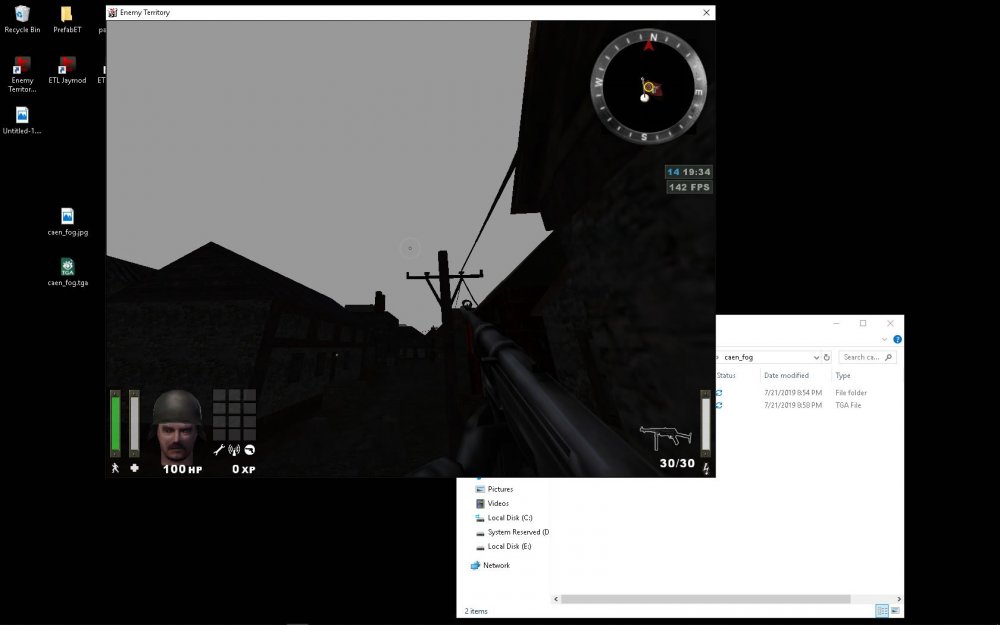Click the helmet skill icon beside 0 XP
Viewport: 1000px width, 625px height.
(249, 450)
